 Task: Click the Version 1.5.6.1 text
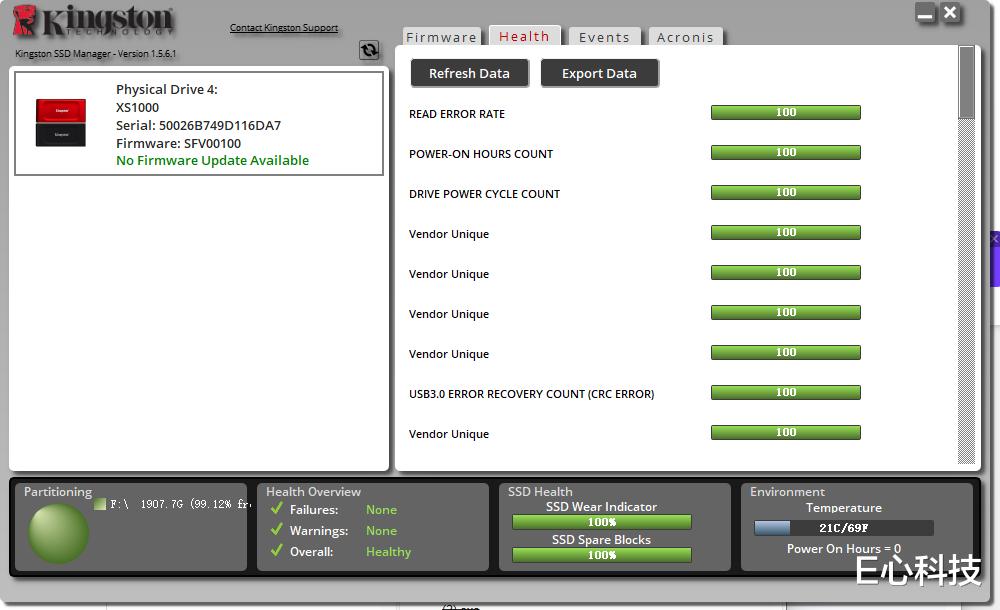coord(147,54)
